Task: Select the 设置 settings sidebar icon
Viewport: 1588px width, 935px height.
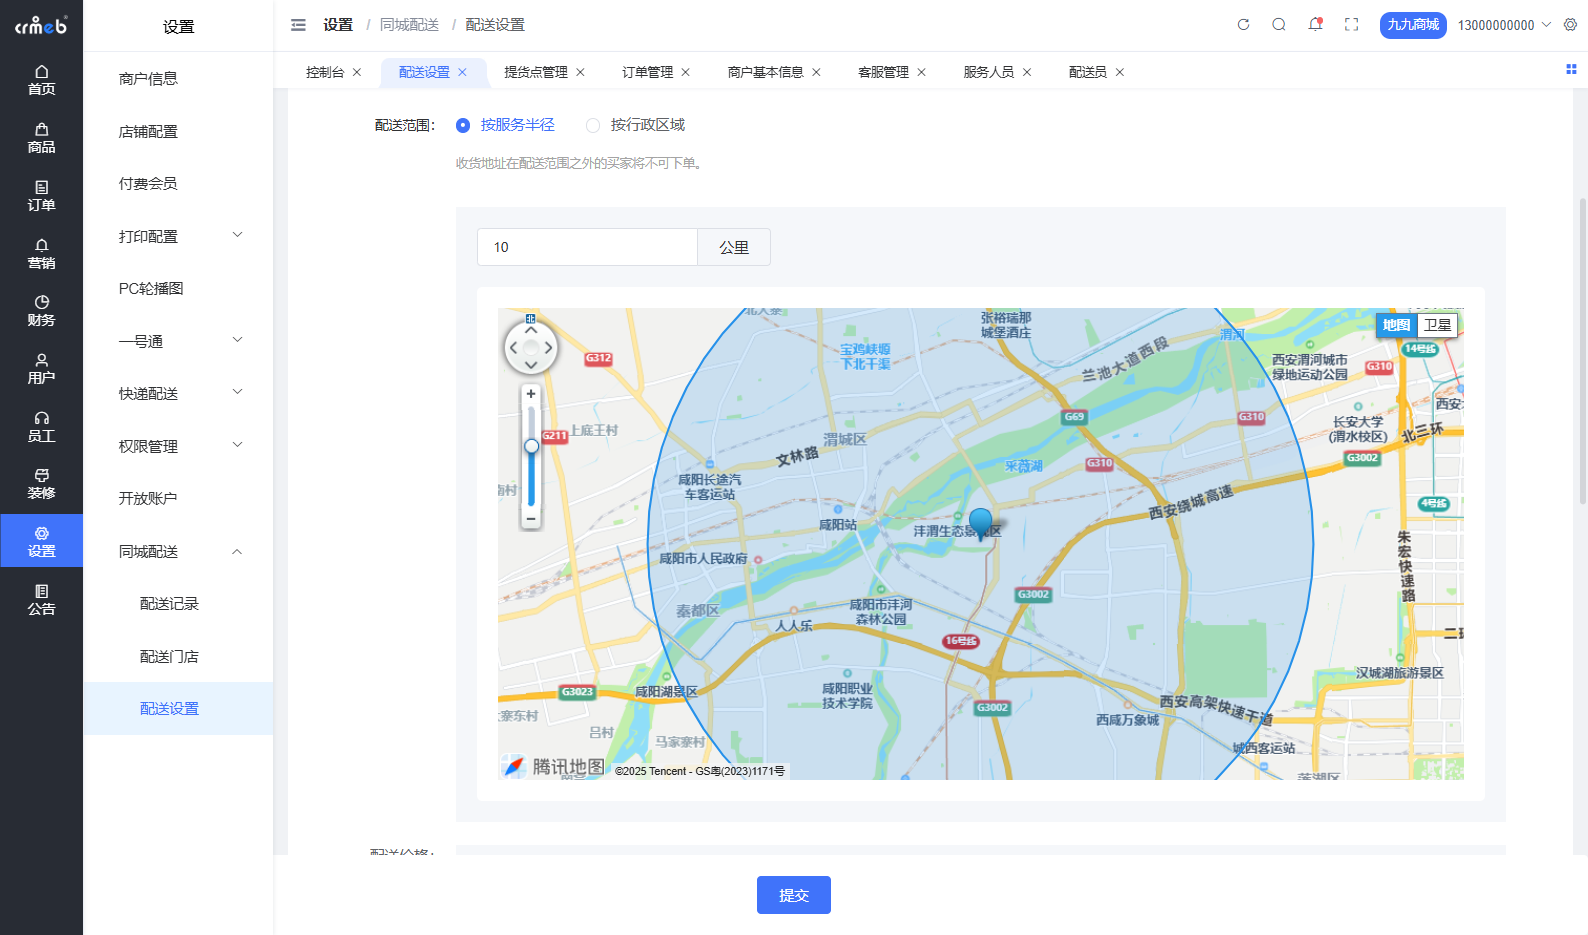Action: (x=41, y=541)
